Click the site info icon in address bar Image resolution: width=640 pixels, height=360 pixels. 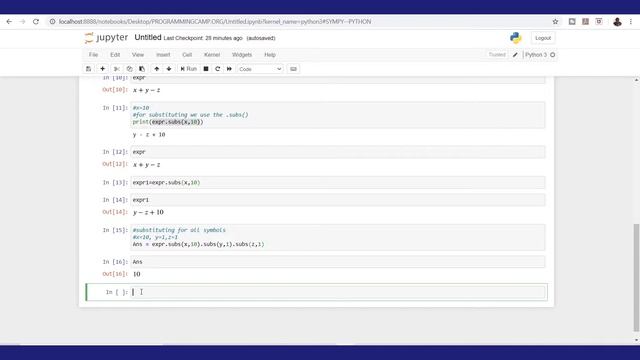click(52, 22)
